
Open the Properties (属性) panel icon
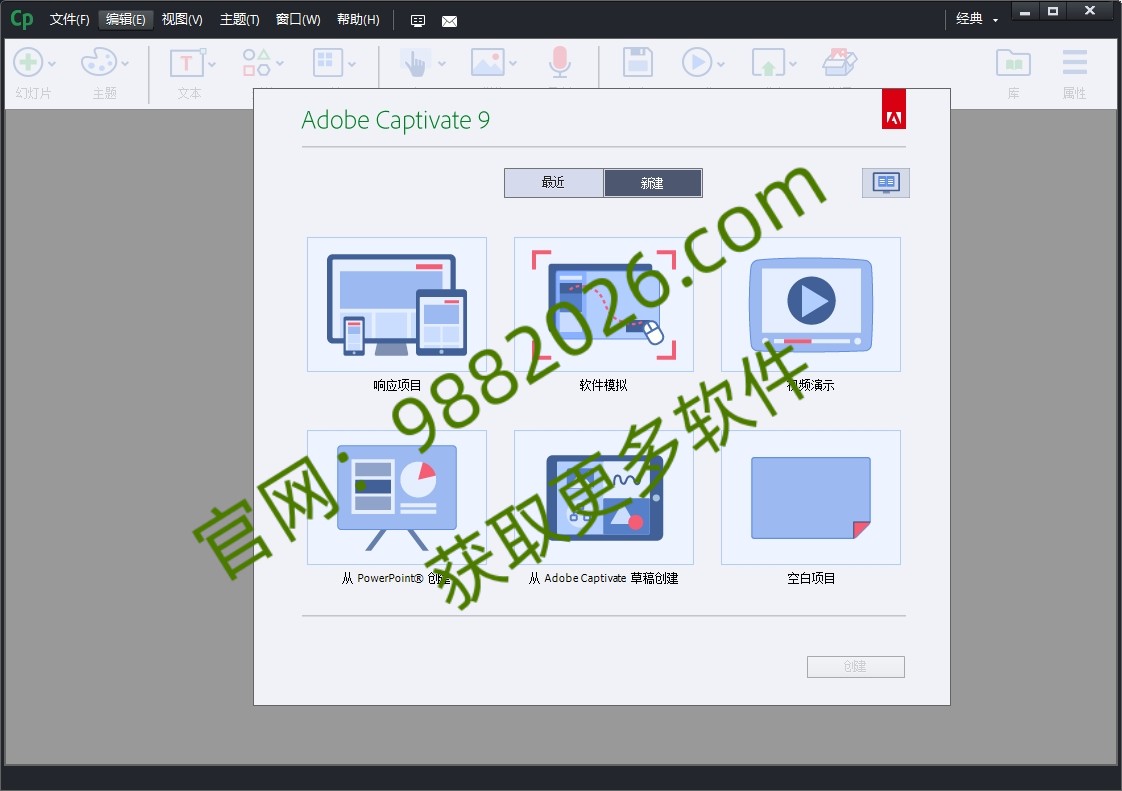[x=1074, y=62]
